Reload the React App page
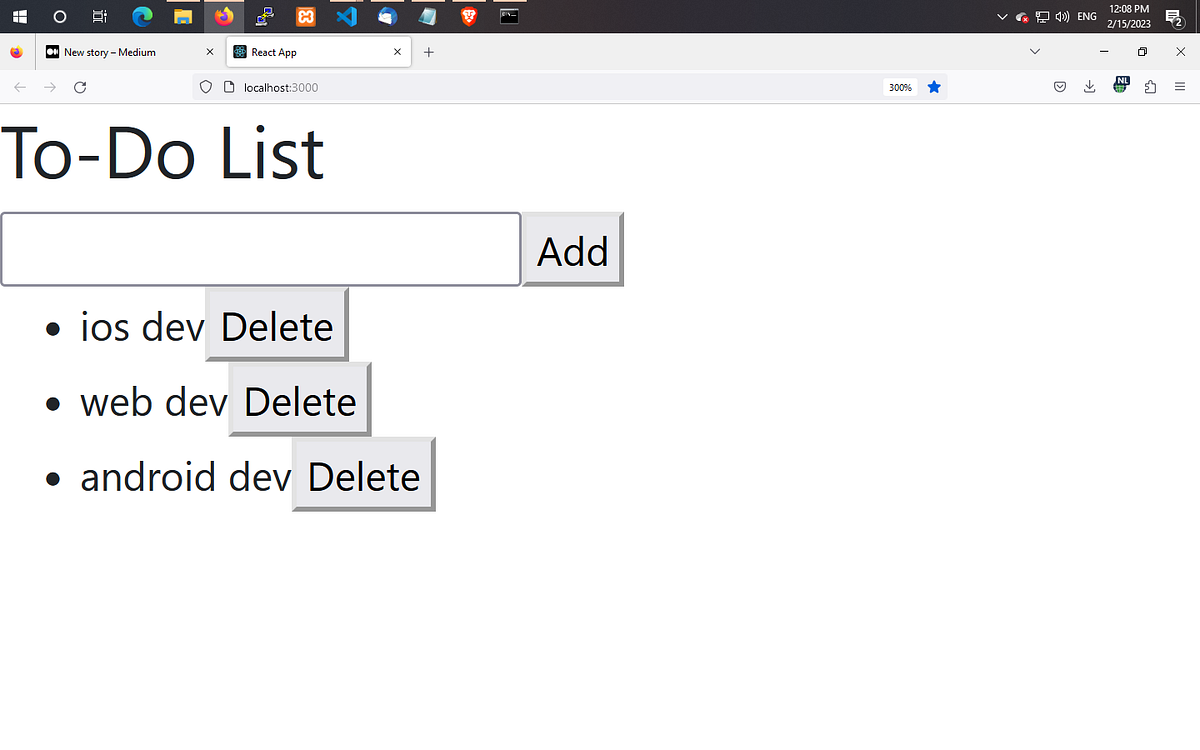This screenshot has width=1200, height=750. pos(80,87)
